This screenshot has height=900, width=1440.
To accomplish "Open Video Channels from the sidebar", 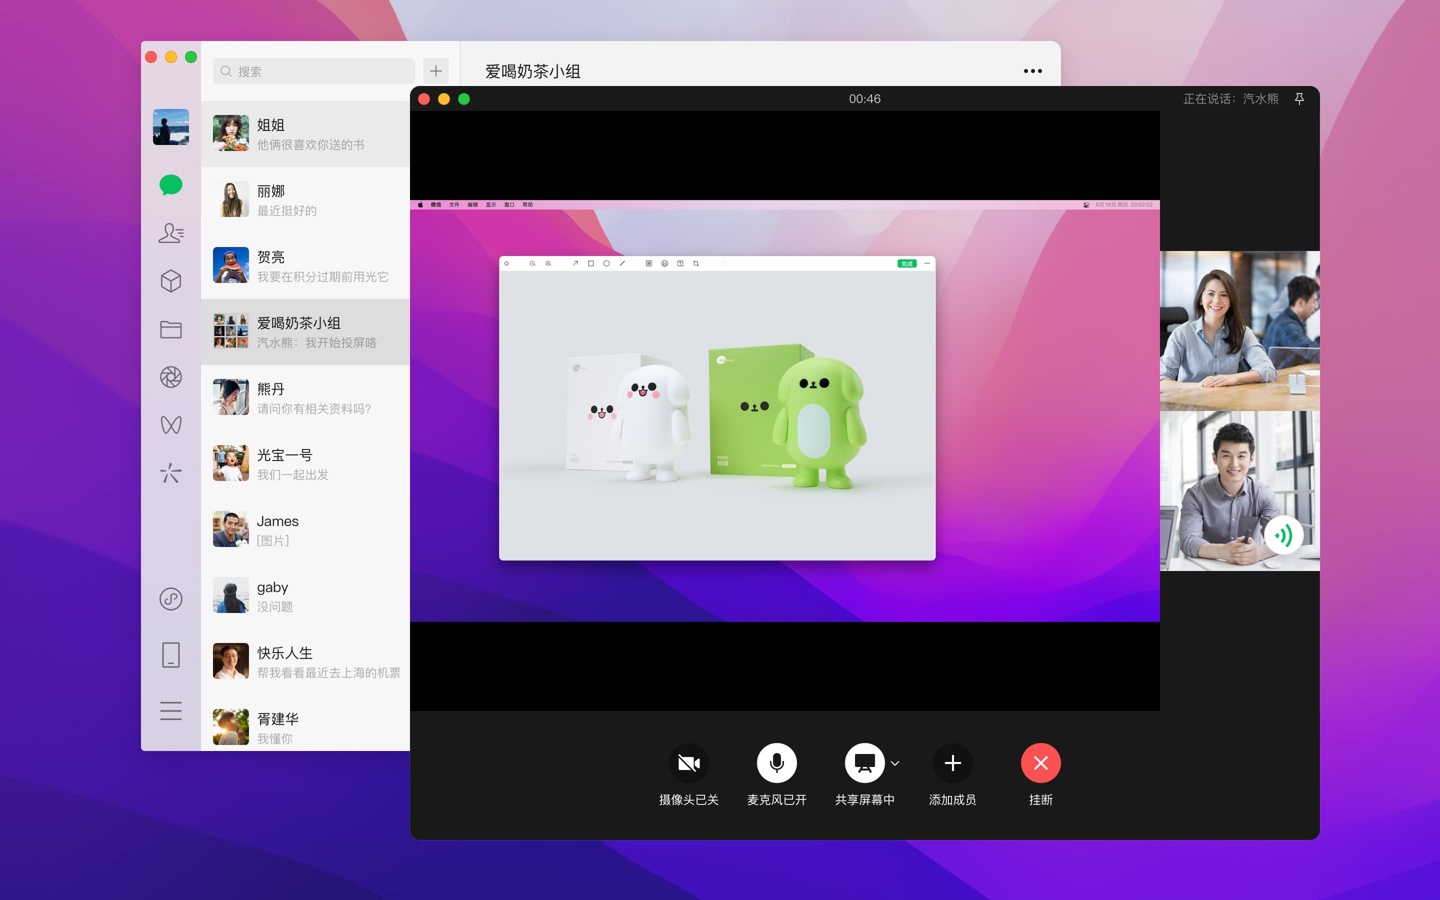I will tap(170, 425).
